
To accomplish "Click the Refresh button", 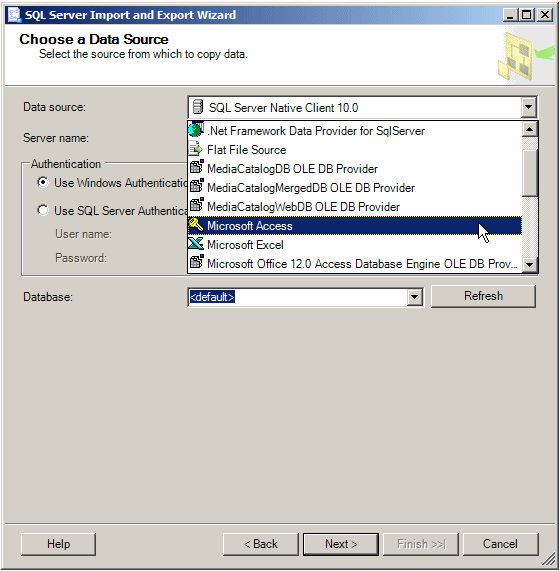I will click(x=483, y=296).
